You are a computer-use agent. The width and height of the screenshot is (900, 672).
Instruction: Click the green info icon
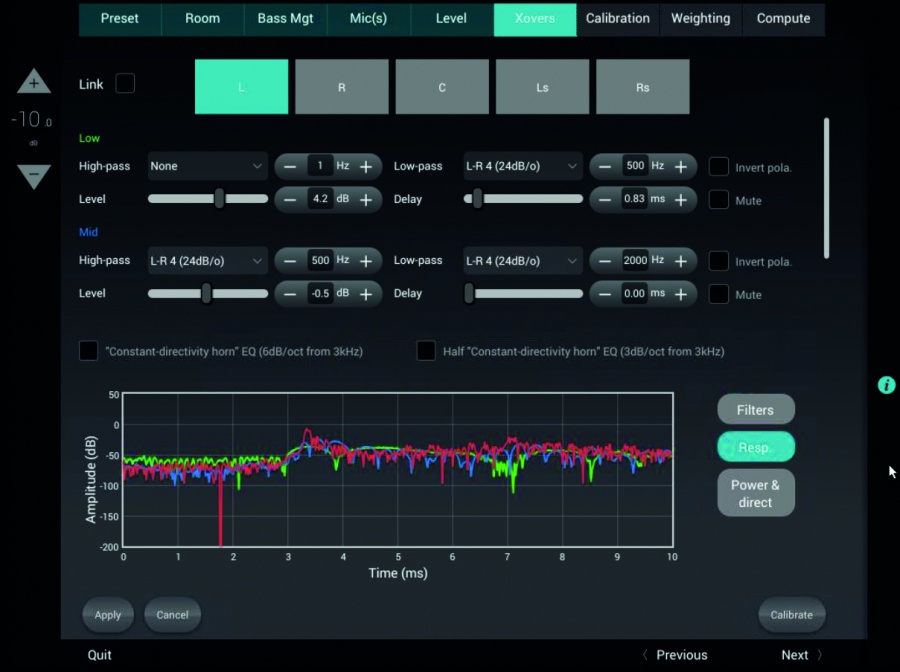pos(886,385)
